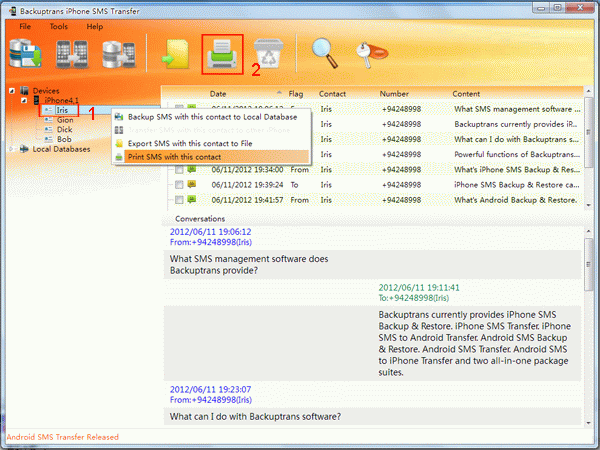
Task: Click the conversations pane scrollbar thumb
Action: [589, 264]
